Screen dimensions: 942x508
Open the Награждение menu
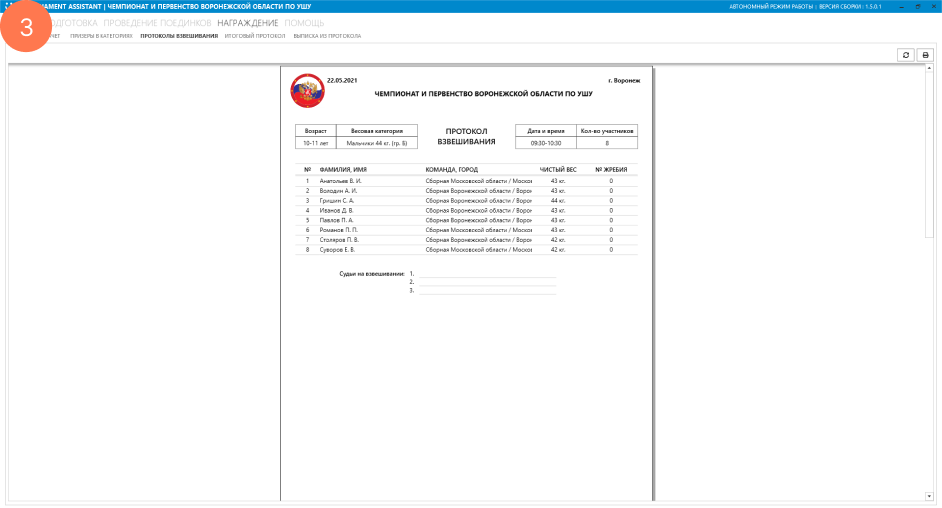pyautogui.click(x=247, y=22)
